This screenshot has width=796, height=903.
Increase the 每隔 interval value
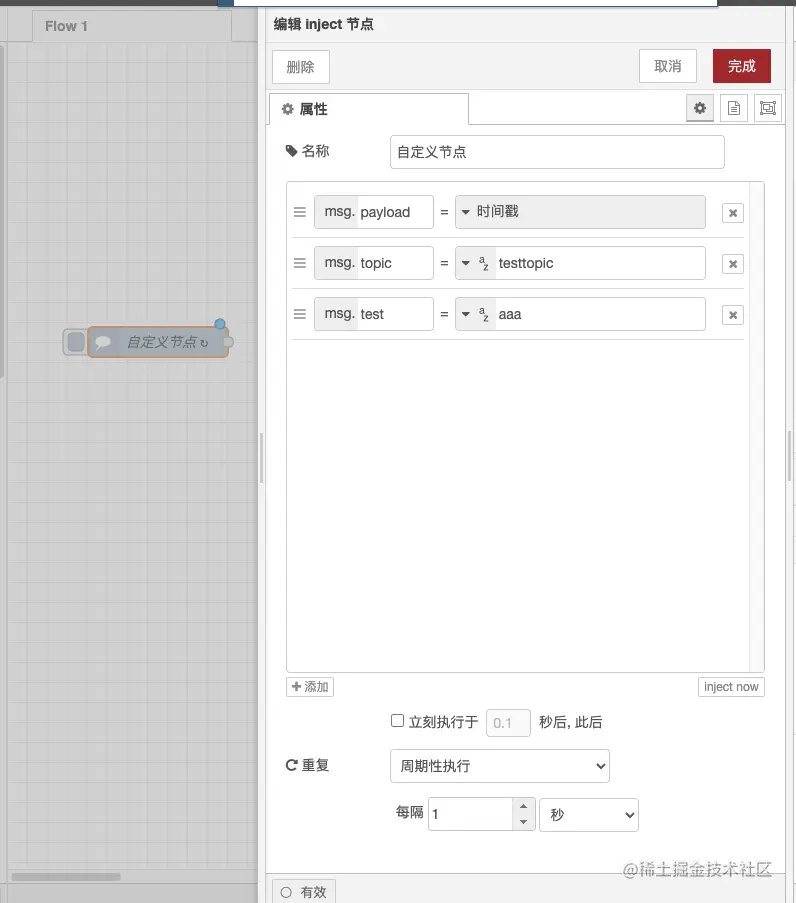(523, 807)
